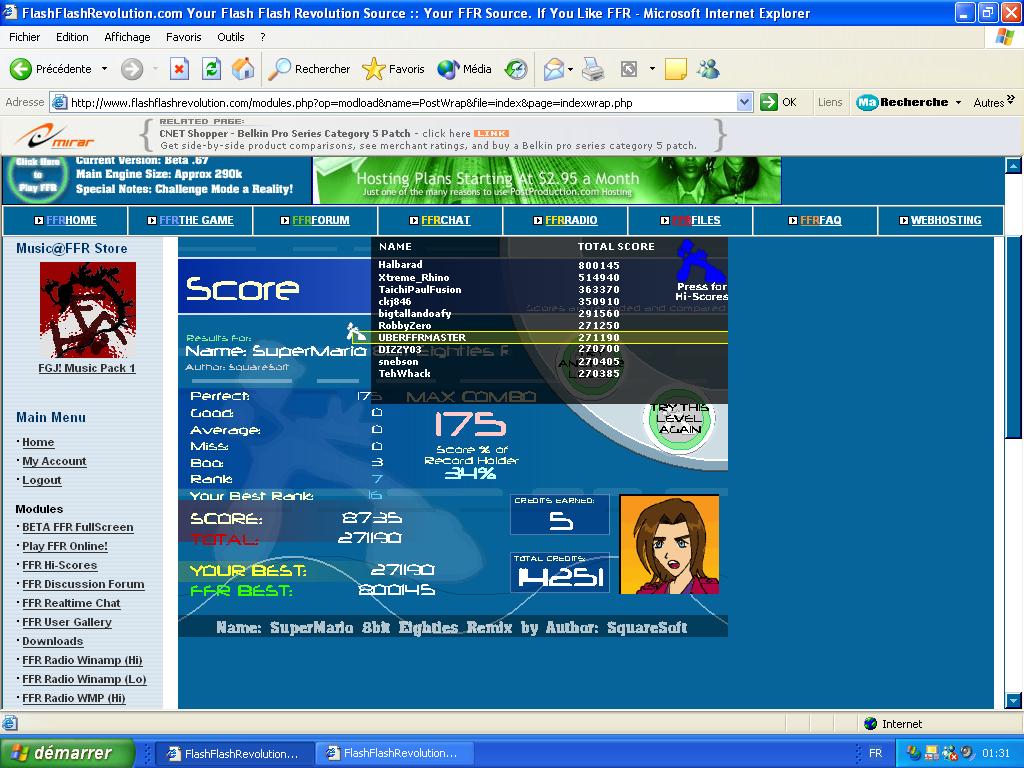Screen dimensions: 1024x768
Task: Open the FGJ! Music Pack 1 album image
Action: [x=88, y=310]
